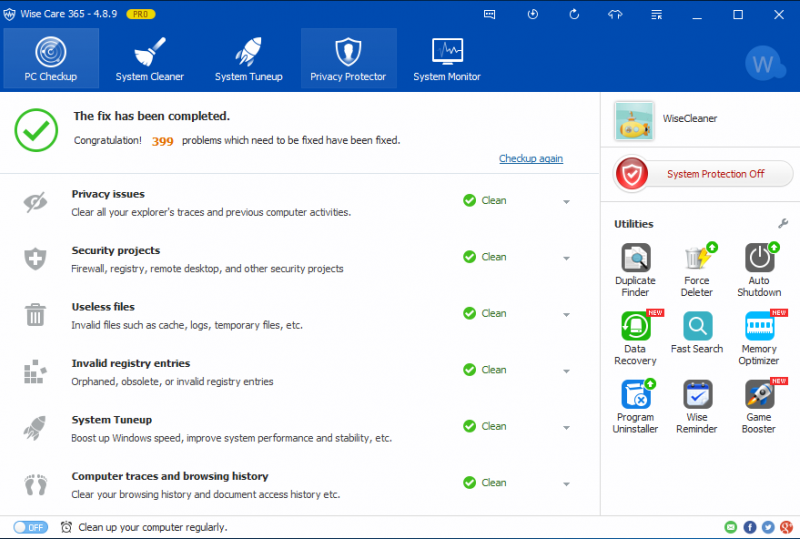Open the Wise Reminder utility
Screen dimensions: 800x539
tap(697, 407)
